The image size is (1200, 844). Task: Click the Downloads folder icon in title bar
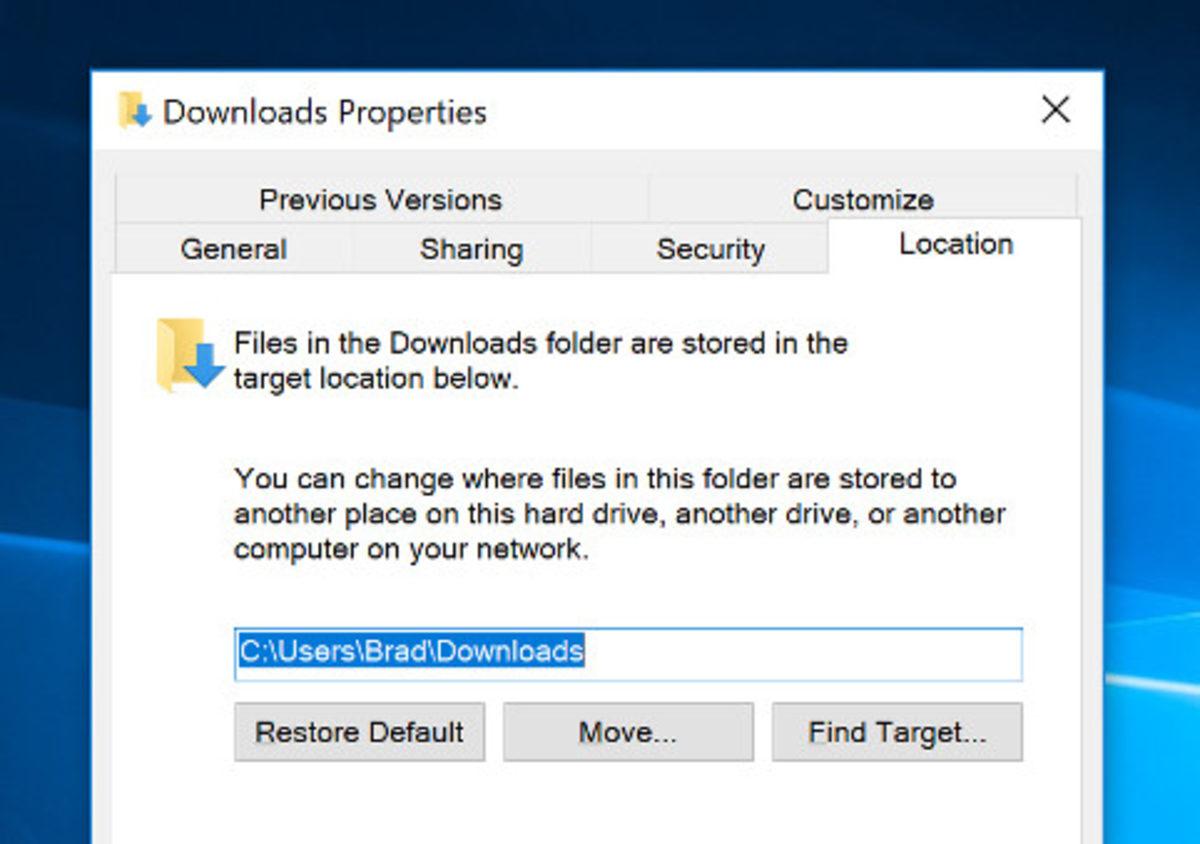coord(134,111)
